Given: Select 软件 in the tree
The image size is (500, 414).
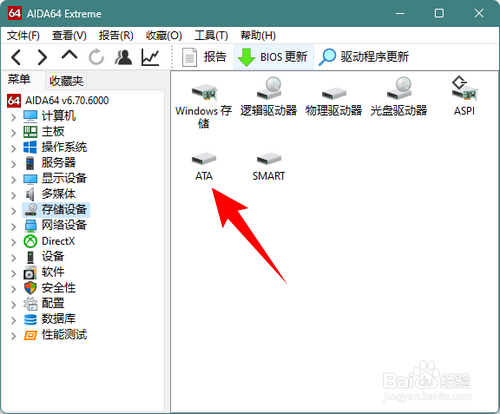Looking at the screenshot, I should (x=44, y=272).
